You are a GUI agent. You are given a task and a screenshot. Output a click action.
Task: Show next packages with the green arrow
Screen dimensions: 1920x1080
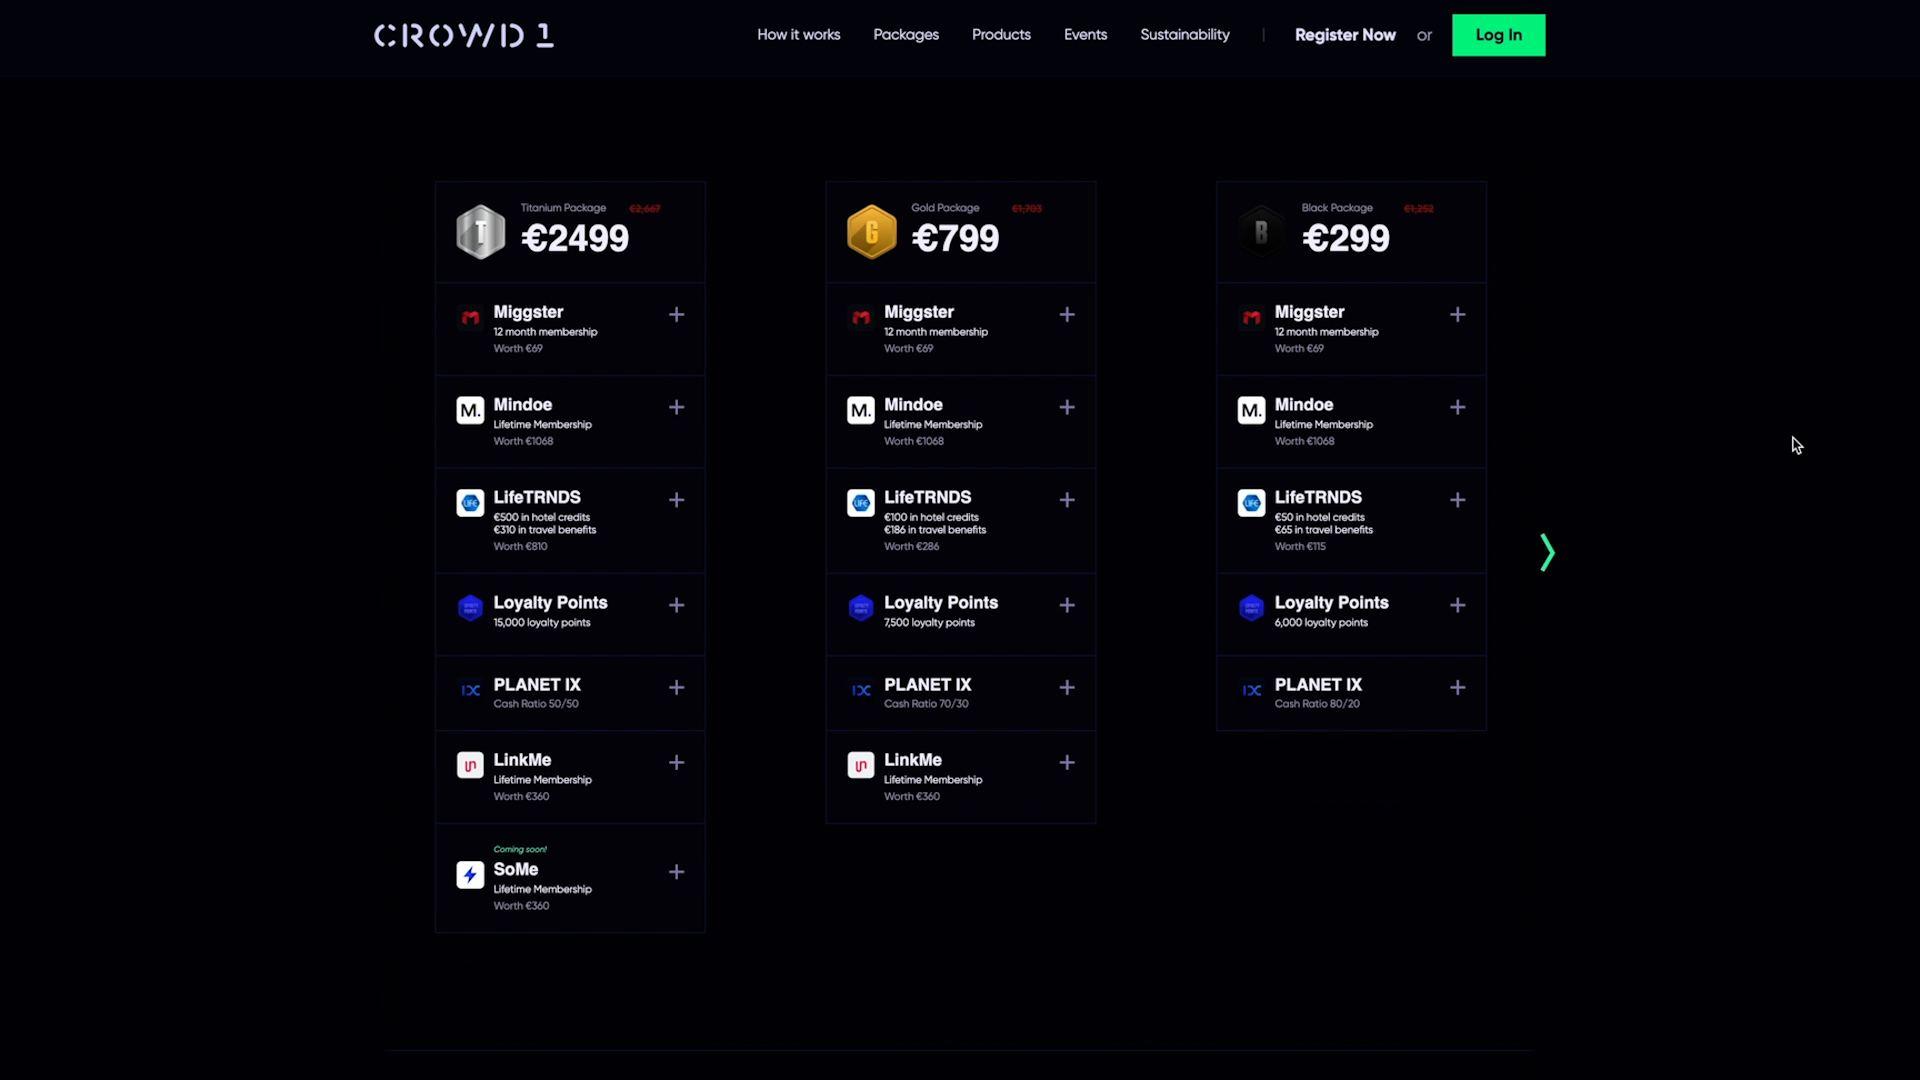pos(1547,553)
